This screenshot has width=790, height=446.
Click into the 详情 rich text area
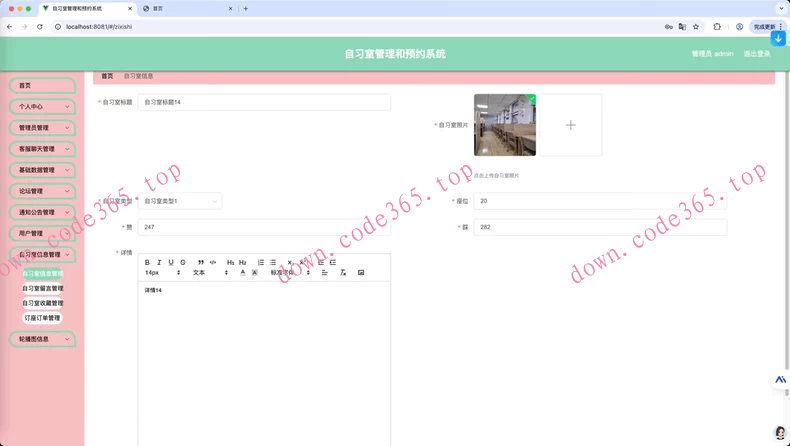[x=265, y=364]
